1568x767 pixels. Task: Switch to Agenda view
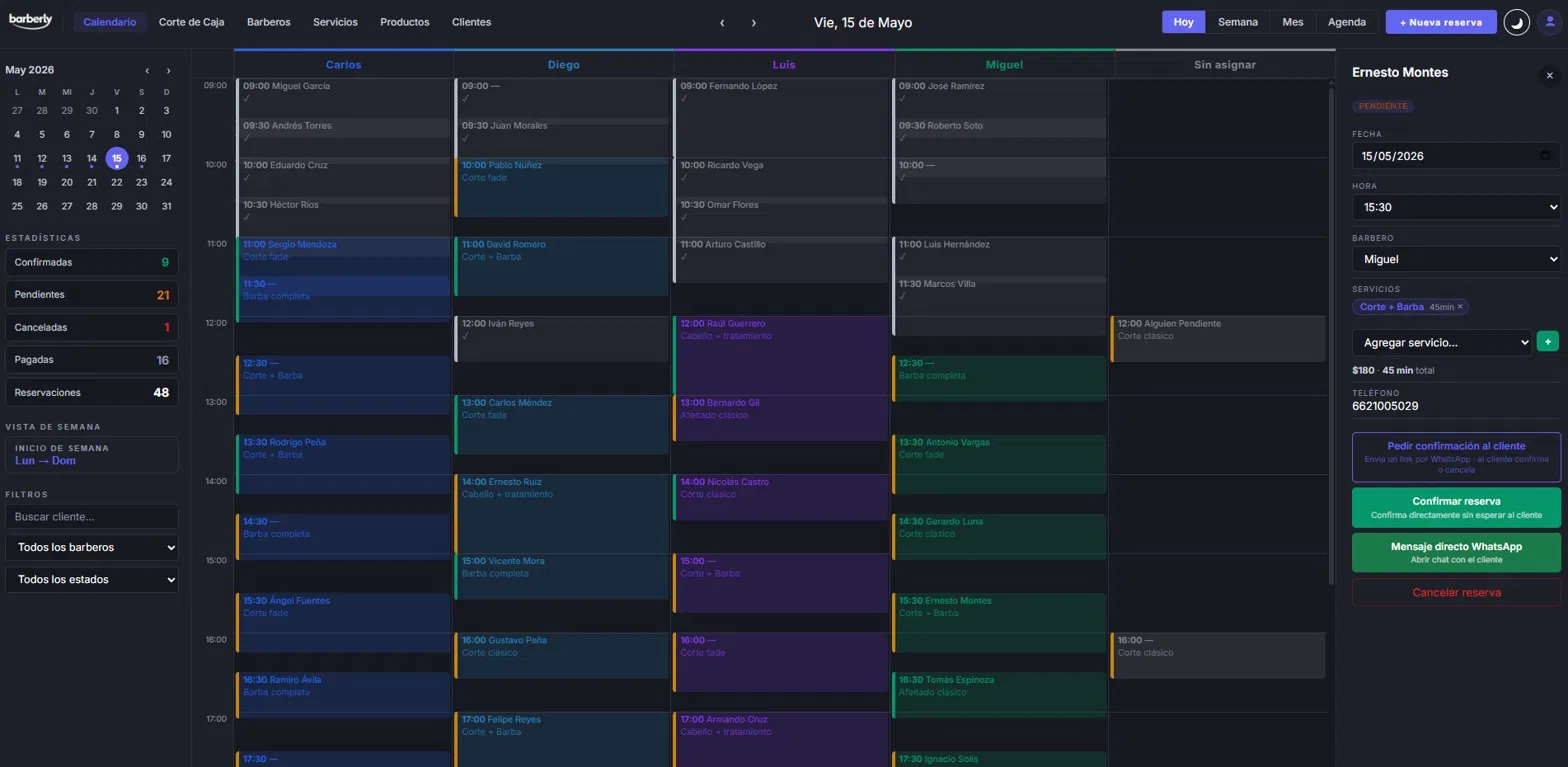[1347, 22]
